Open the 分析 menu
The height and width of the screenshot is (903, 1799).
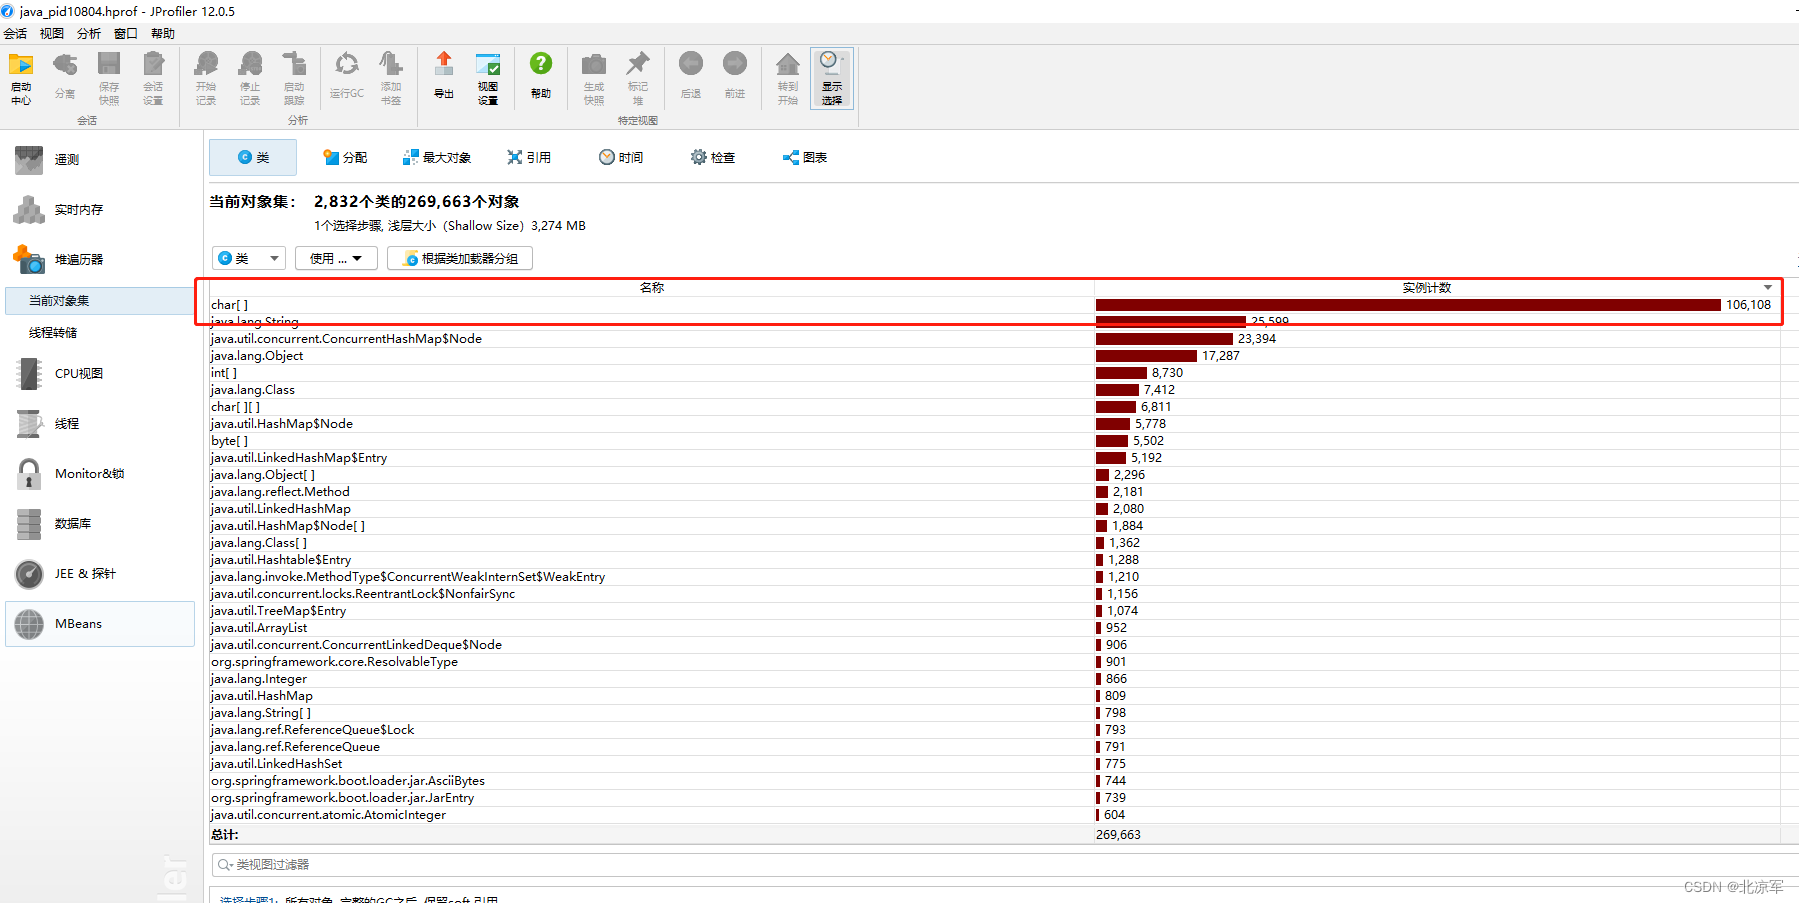coord(88,33)
